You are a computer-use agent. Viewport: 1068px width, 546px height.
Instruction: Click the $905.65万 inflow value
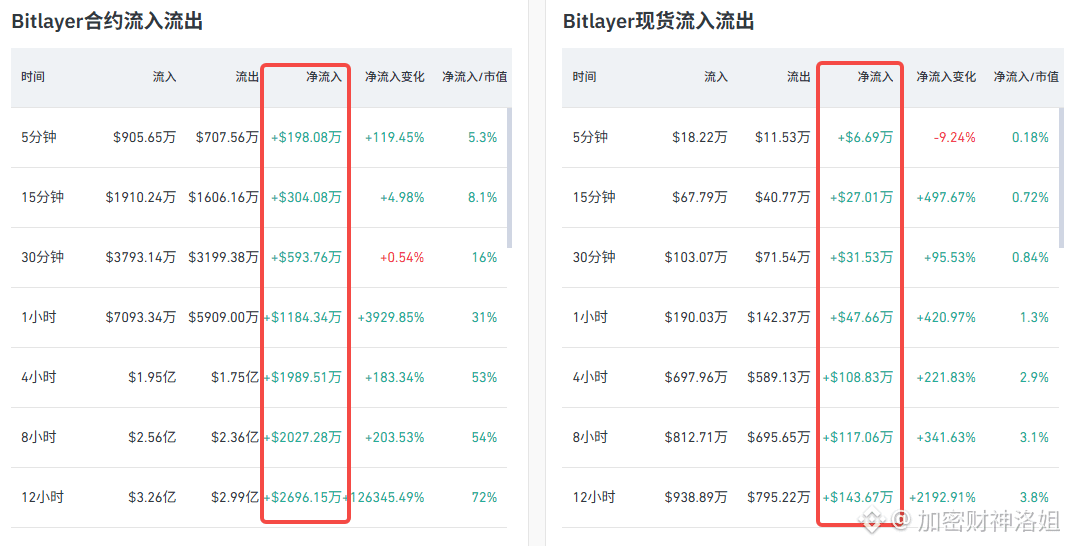(x=144, y=138)
